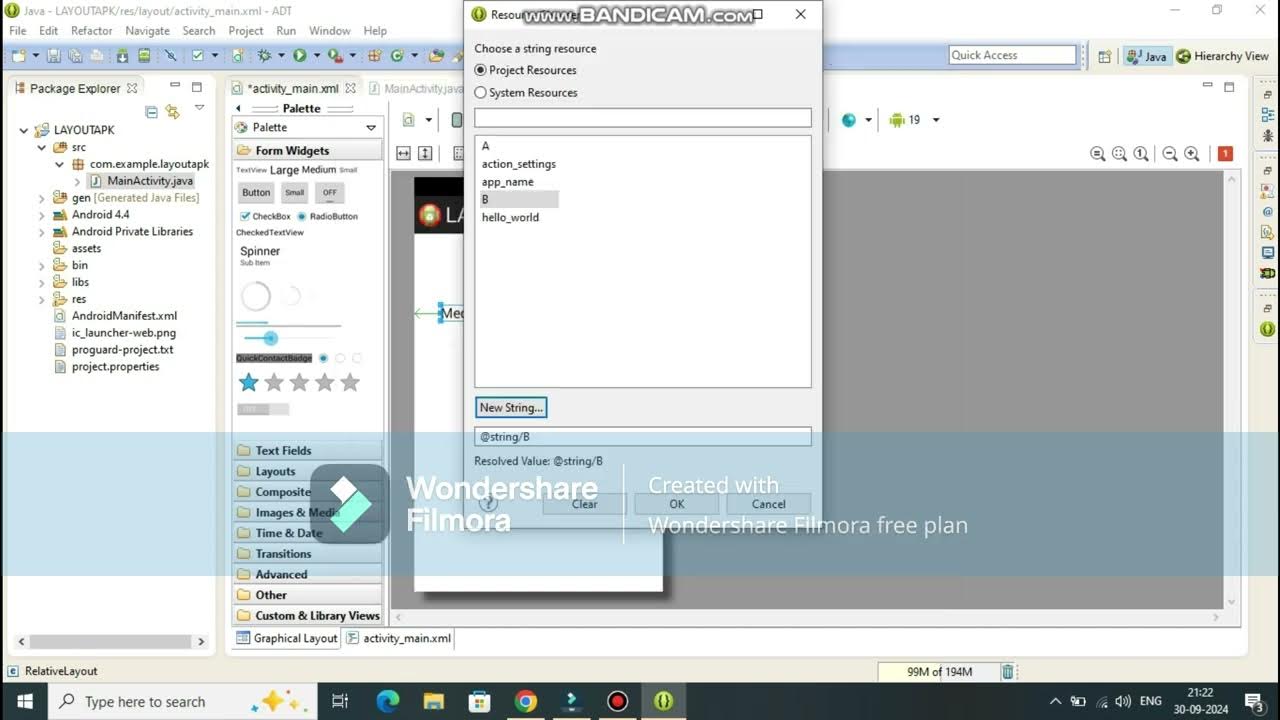Open the Run button dropdown arrow
1280x720 pixels.
[x=316, y=56]
